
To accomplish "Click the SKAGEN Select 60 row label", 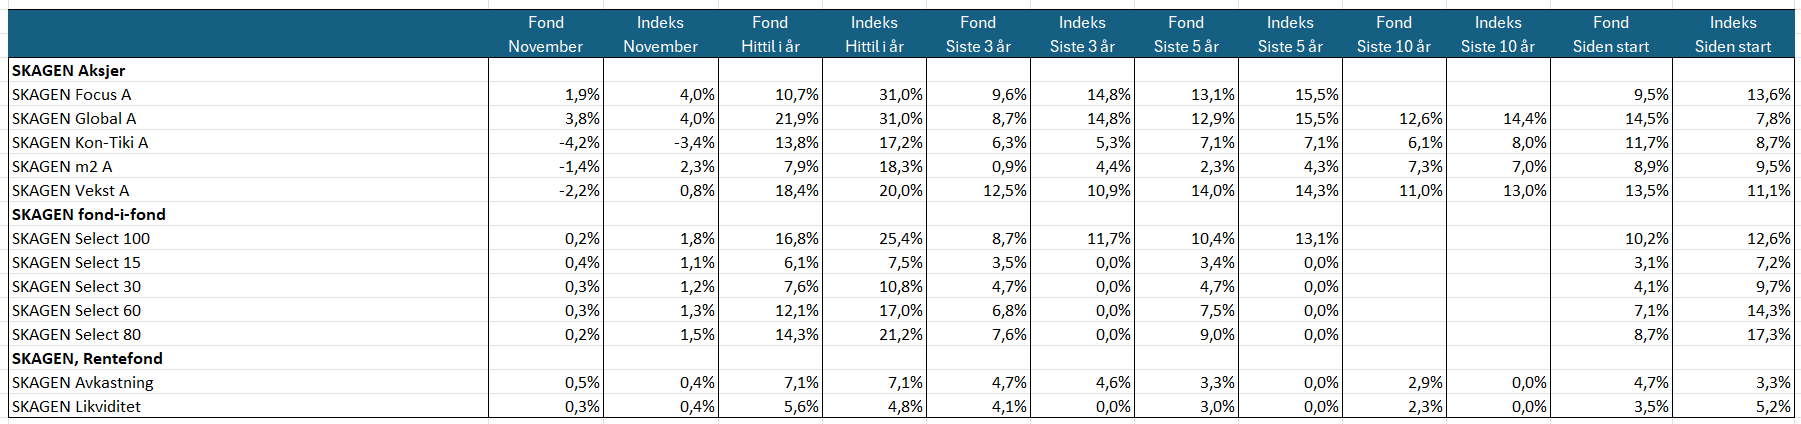I will pyautogui.click(x=77, y=310).
